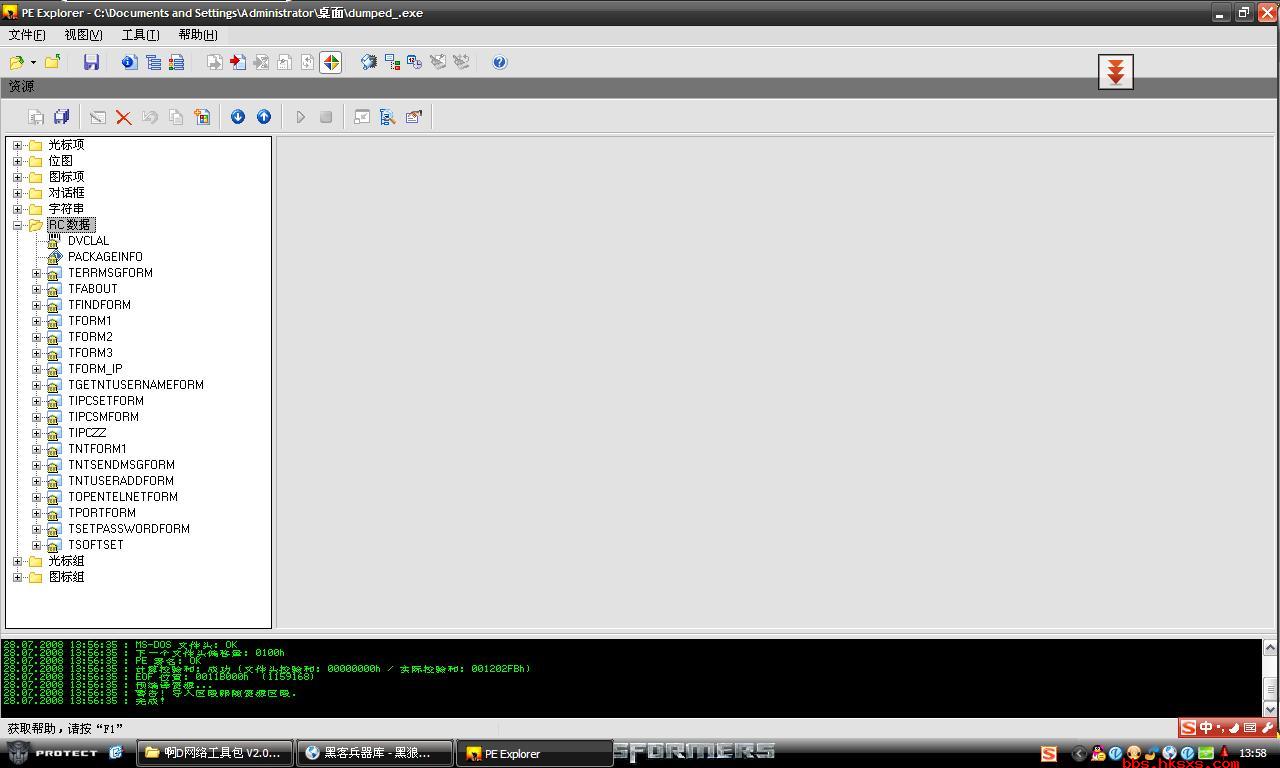The height and width of the screenshot is (768, 1280).
Task: Open the blue question mark Help icon
Action: pyautogui.click(x=500, y=62)
